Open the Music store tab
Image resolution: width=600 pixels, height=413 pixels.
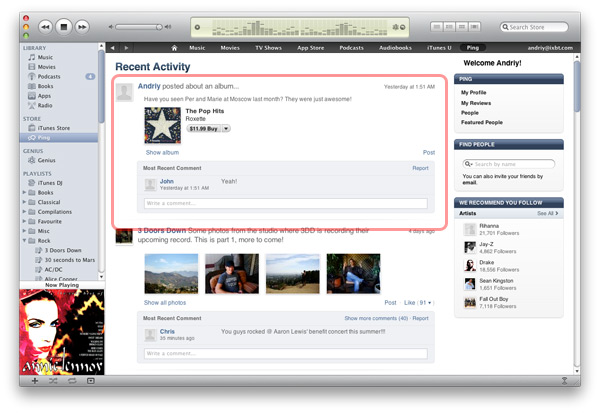pyautogui.click(x=197, y=48)
